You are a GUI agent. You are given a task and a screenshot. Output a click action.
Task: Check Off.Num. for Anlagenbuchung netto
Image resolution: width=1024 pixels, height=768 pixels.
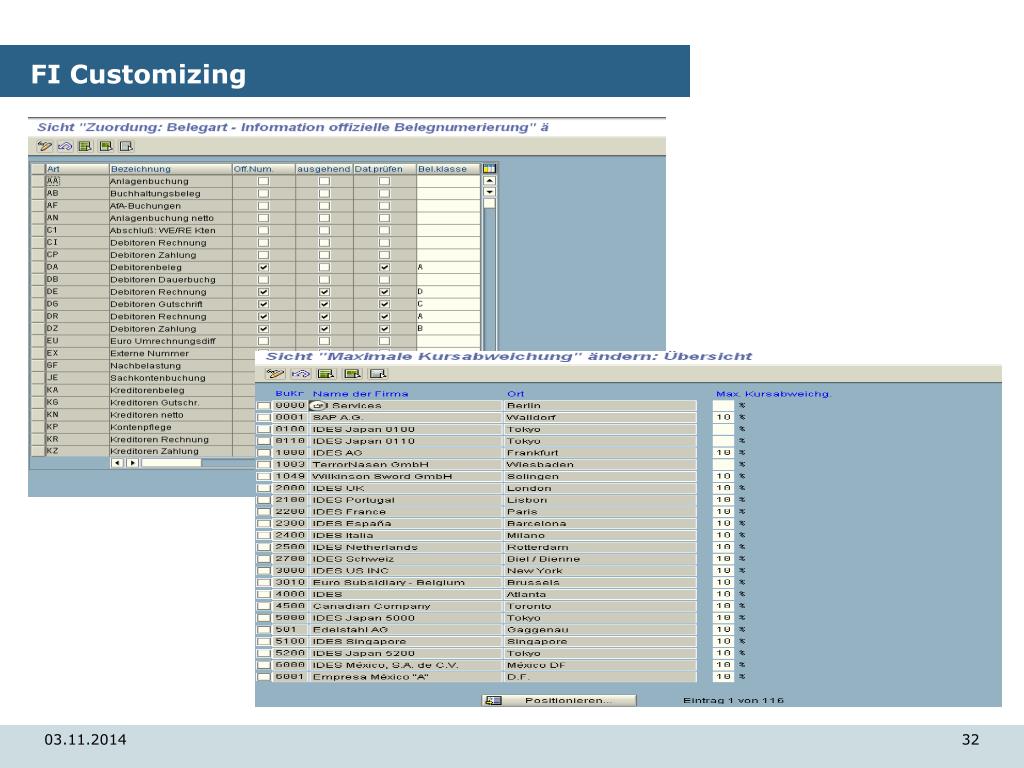click(x=263, y=218)
